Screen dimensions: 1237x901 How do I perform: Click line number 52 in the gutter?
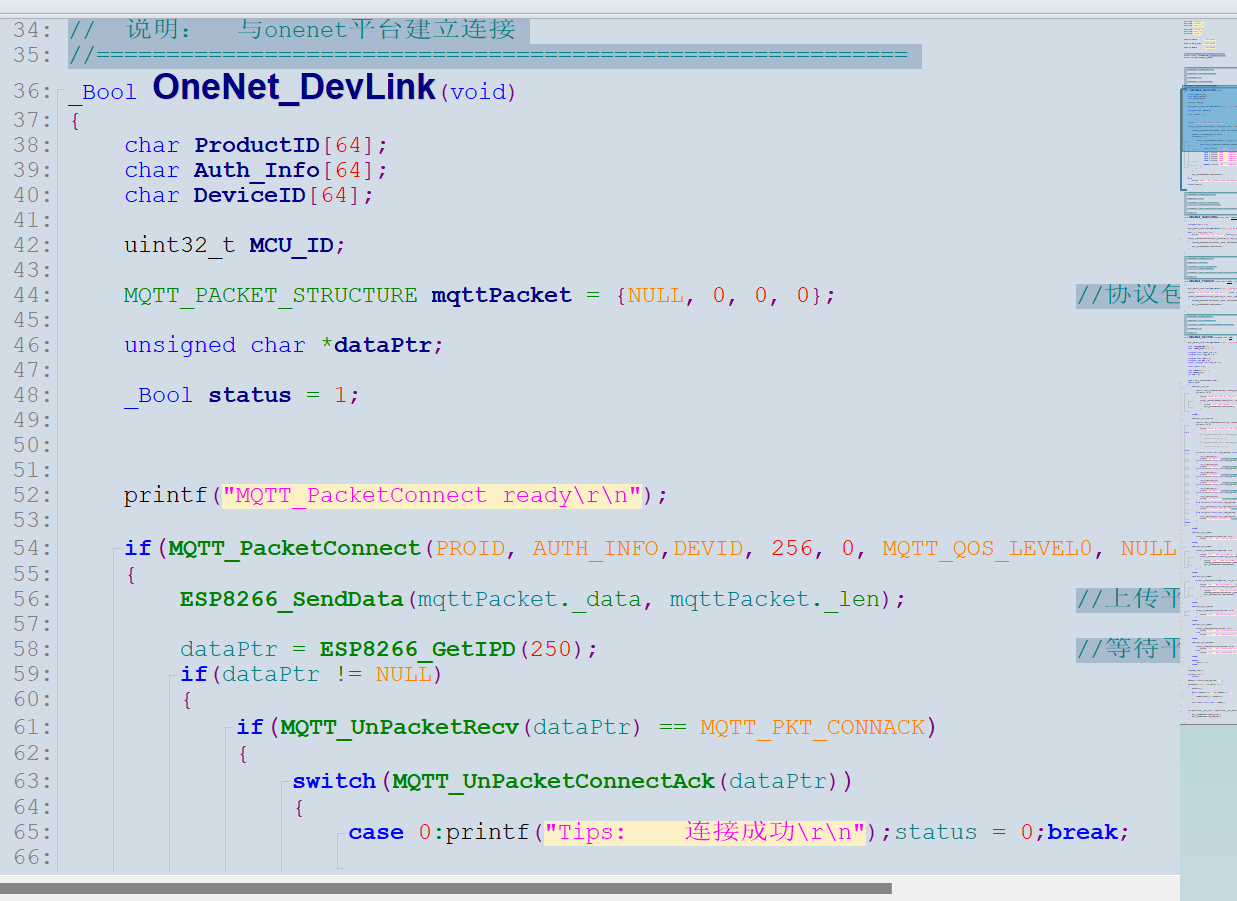(32, 495)
